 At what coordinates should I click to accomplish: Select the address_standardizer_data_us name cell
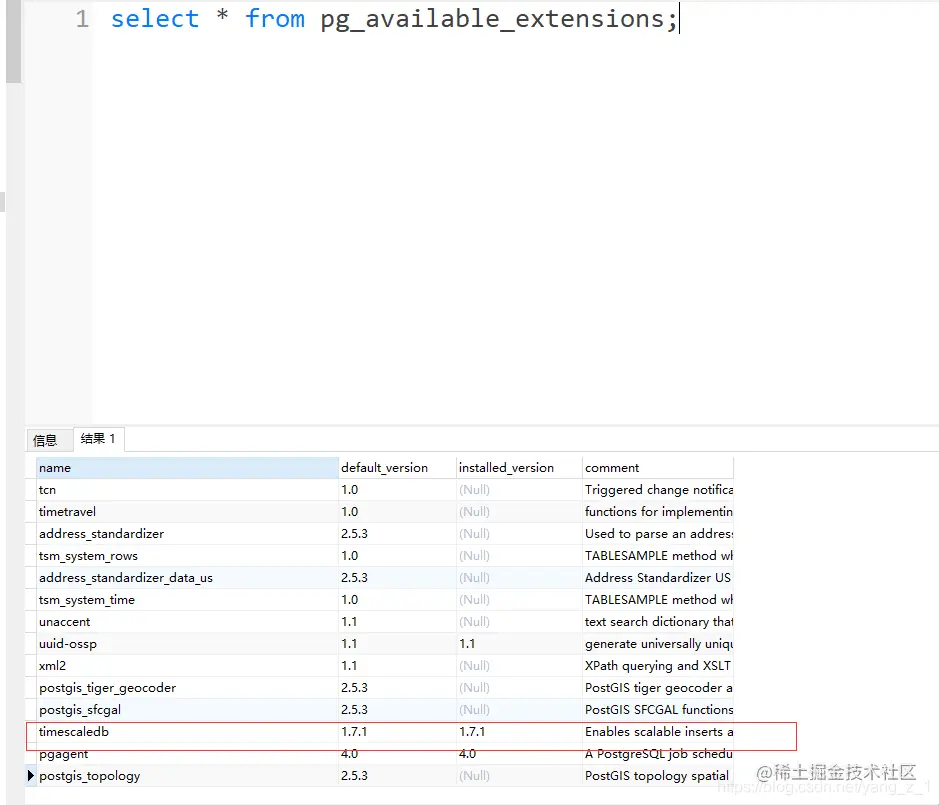pyautogui.click(x=187, y=578)
